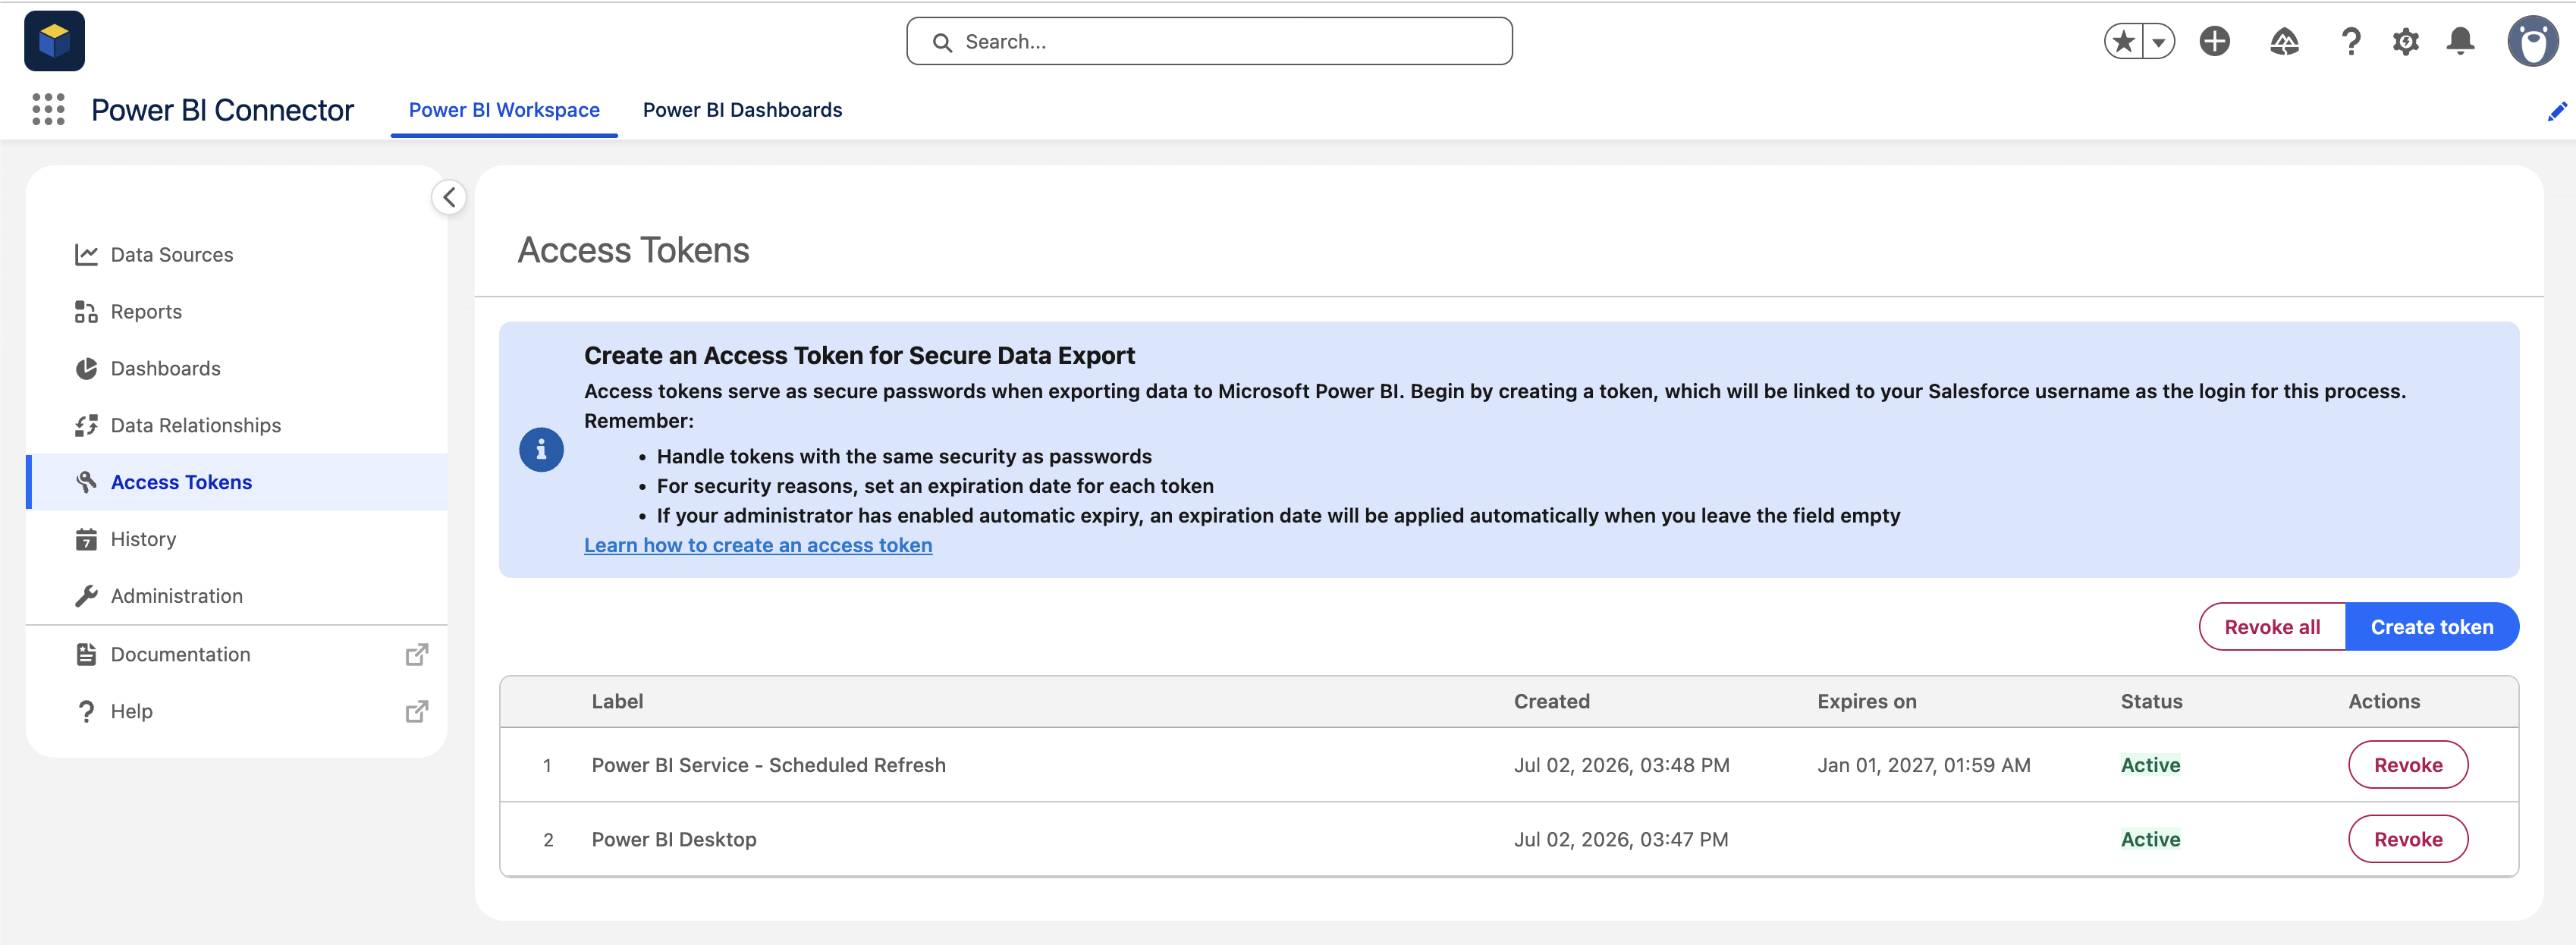Viewport: 2576px width, 945px height.
Task: Click the favorites star icon
Action: tap(2123, 41)
